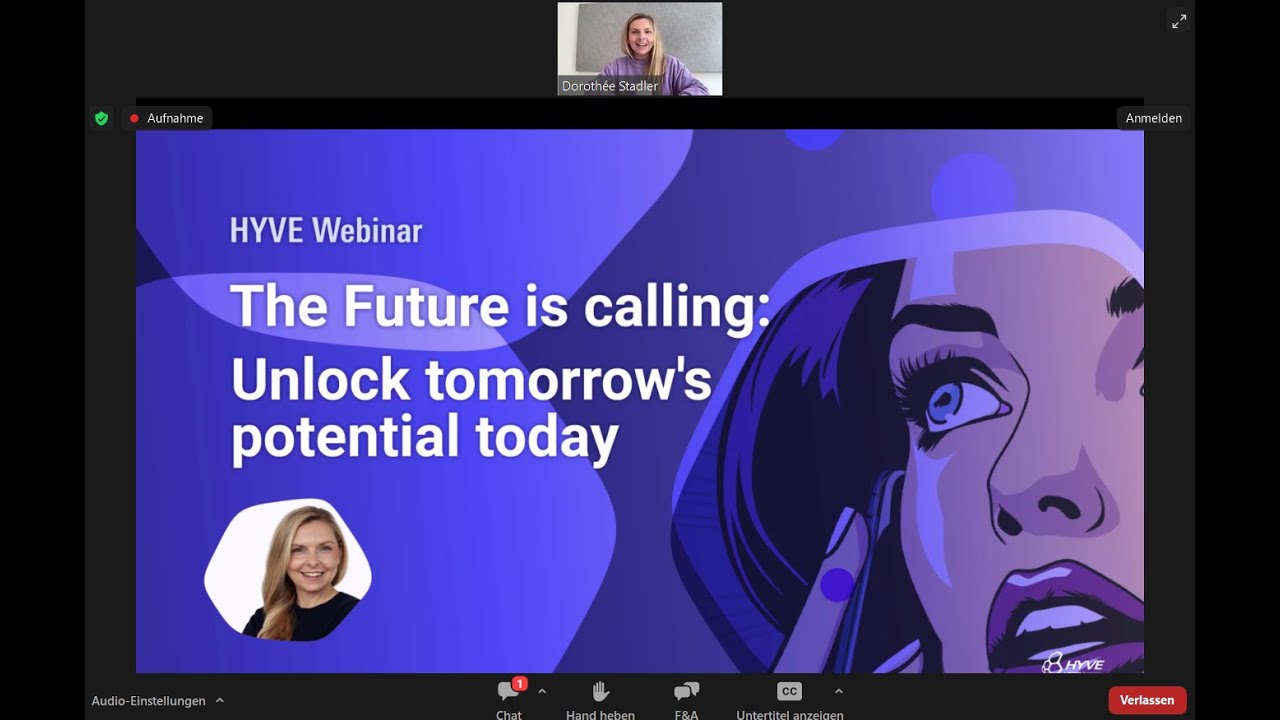Image resolution: width=1280 pixels, height=720 pixels.
Task: Click the Anmelden sign-in button
Action: click(1153, 118)
